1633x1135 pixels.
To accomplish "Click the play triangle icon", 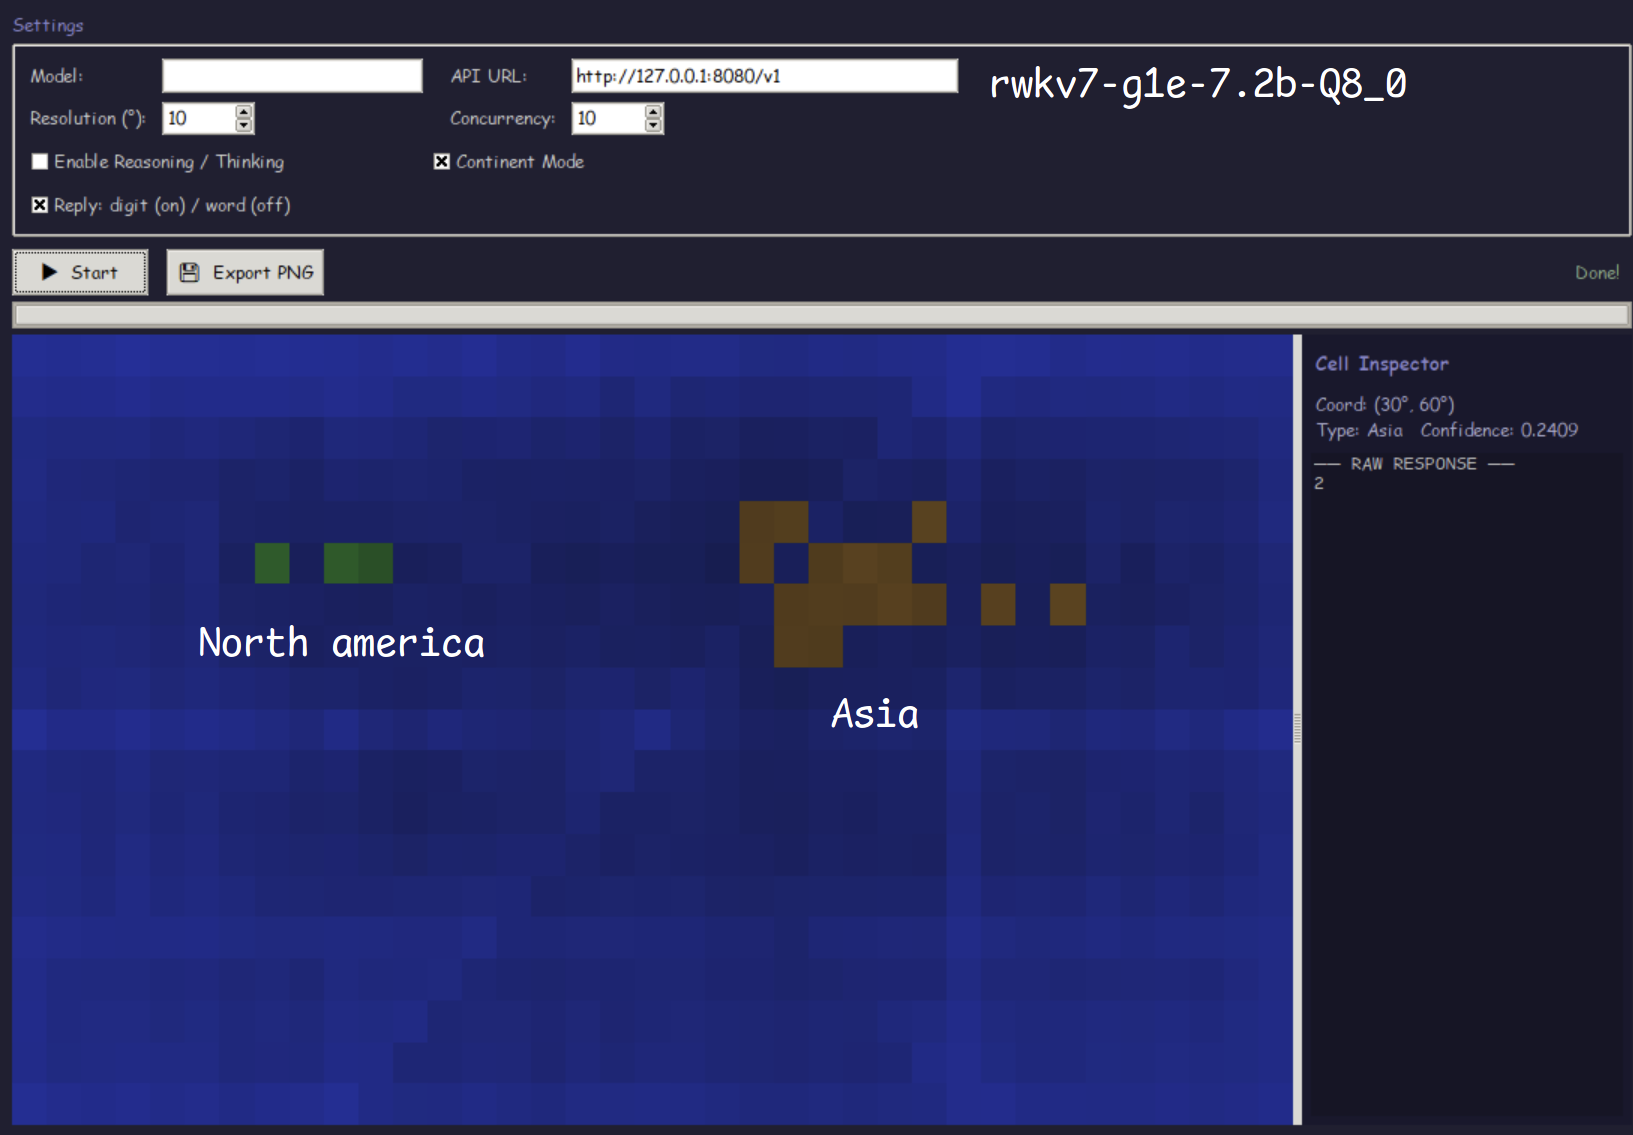I will point(49,272).
